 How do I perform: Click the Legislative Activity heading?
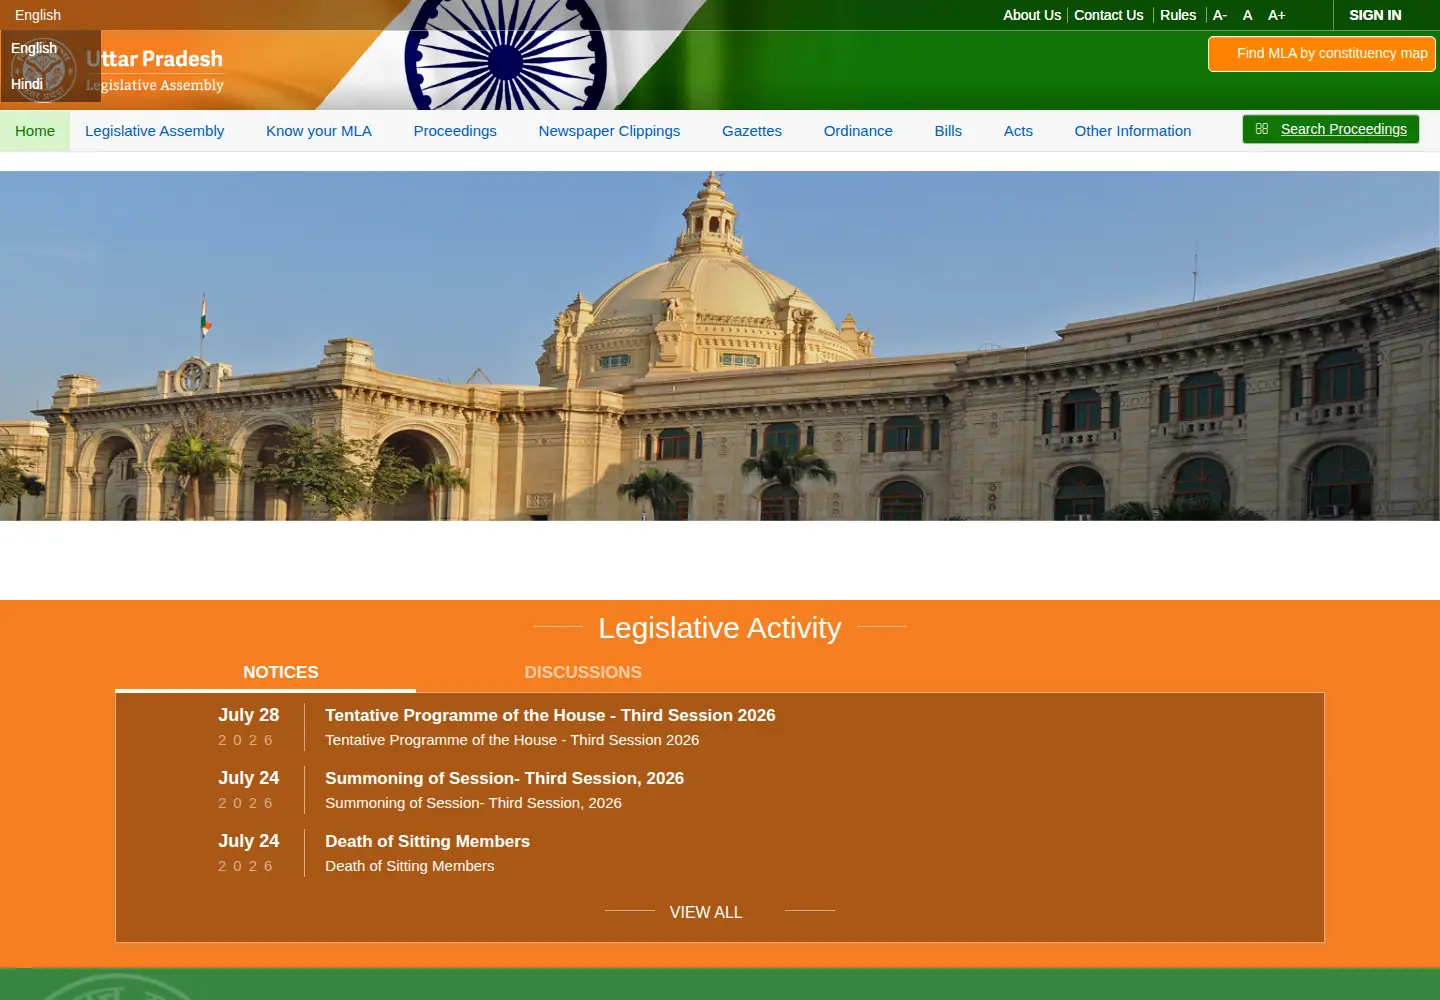[x=720, y=628]
